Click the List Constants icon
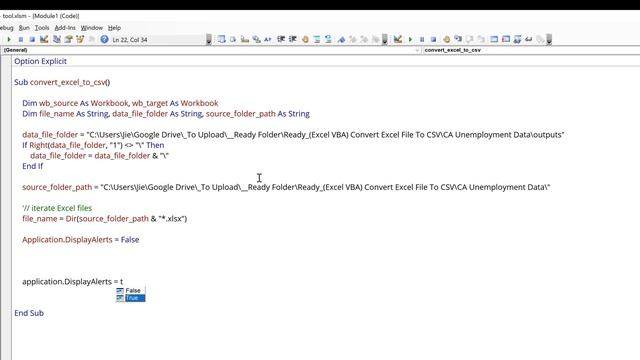The height and width of the screenshot is (360, 640). [x=233, y=40]
